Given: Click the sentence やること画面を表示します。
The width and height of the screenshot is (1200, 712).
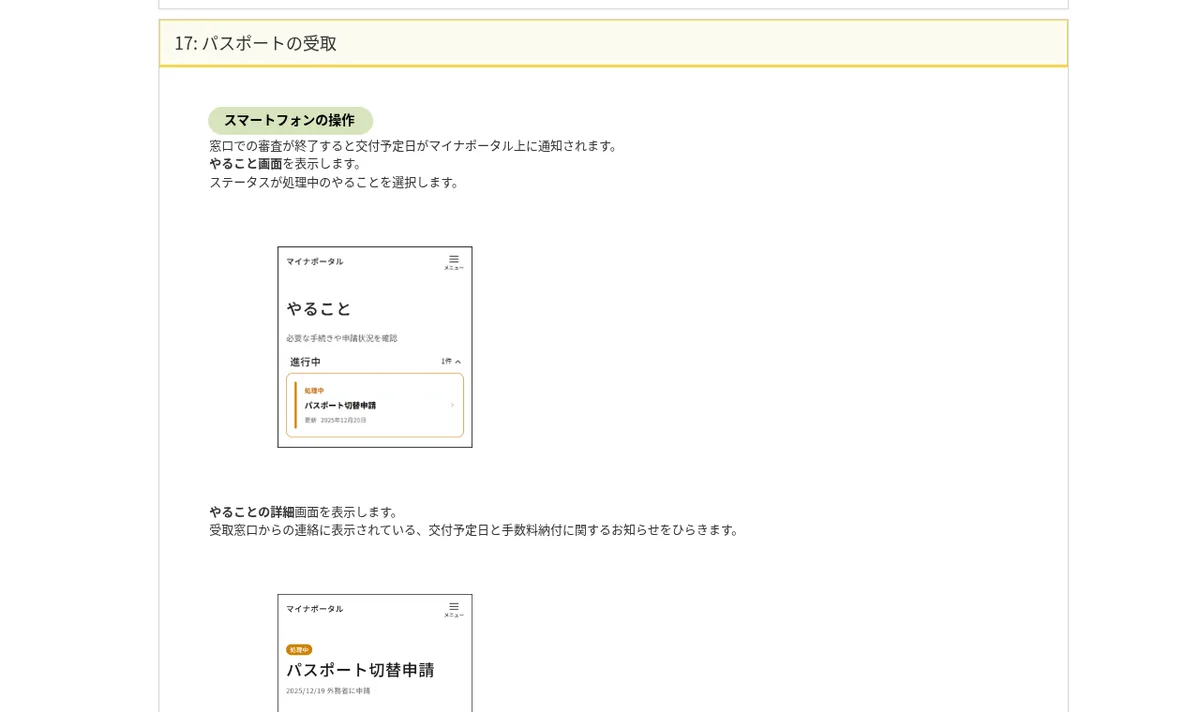Looking at the screenshot, I should 287,164.
